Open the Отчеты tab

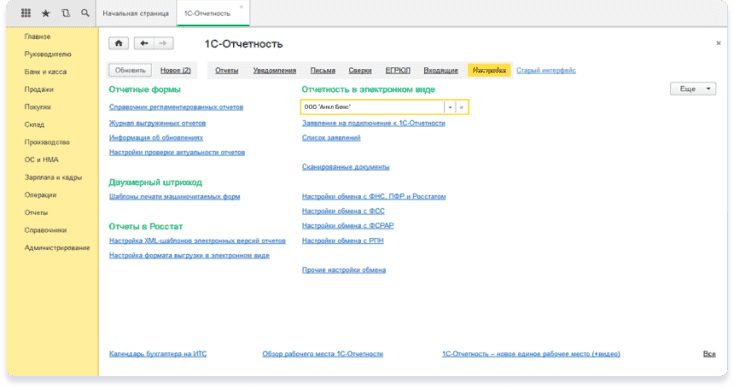[x=227, y=70]
